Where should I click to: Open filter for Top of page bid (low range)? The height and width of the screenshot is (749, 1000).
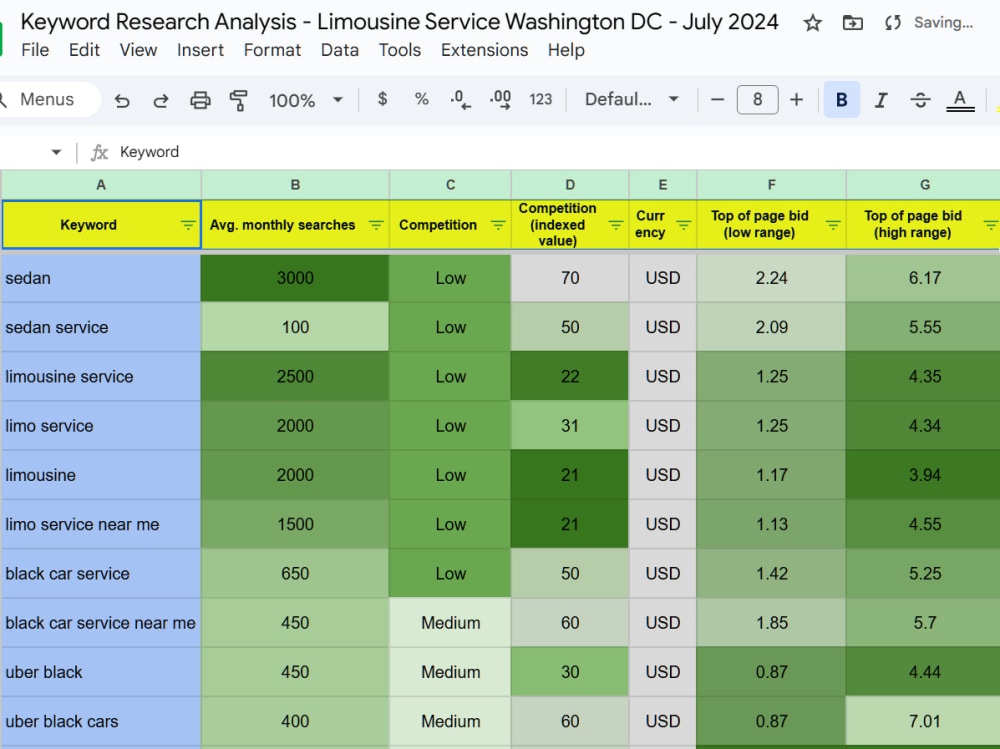point(833,225)
